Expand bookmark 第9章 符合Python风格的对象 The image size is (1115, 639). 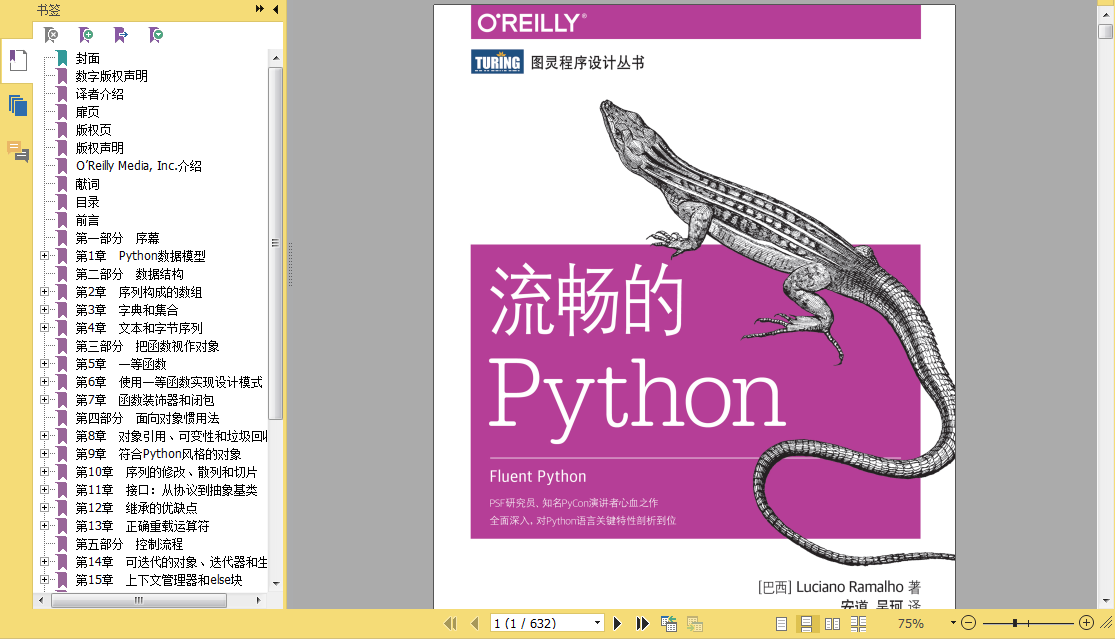(x=44, y=453)
